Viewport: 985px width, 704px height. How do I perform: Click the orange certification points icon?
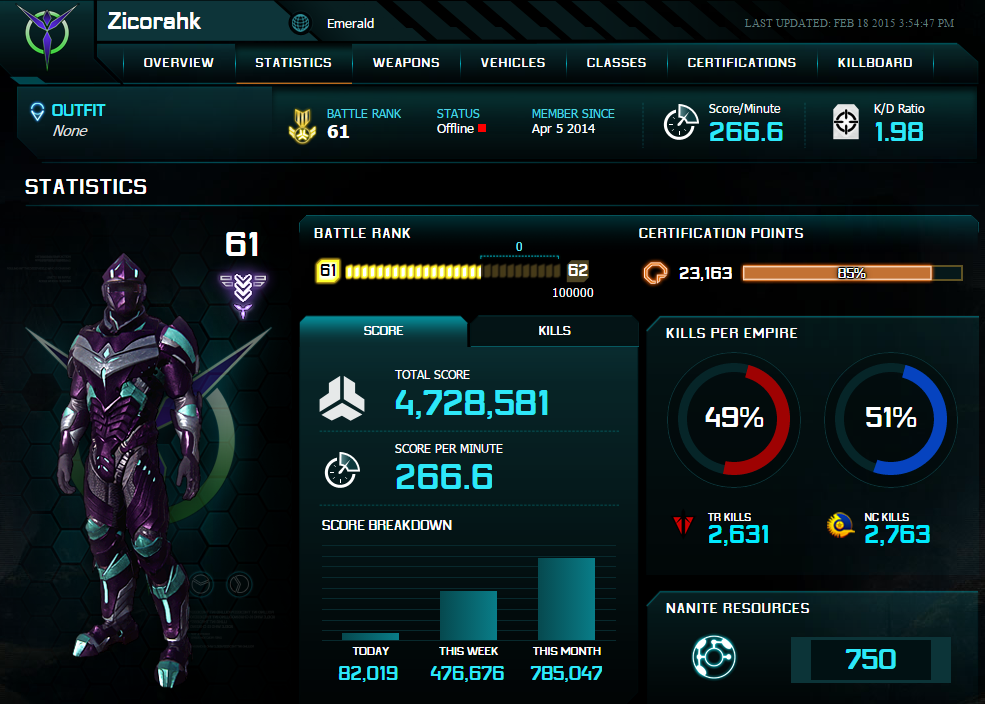pyautogui.click(x=655, y=273)
